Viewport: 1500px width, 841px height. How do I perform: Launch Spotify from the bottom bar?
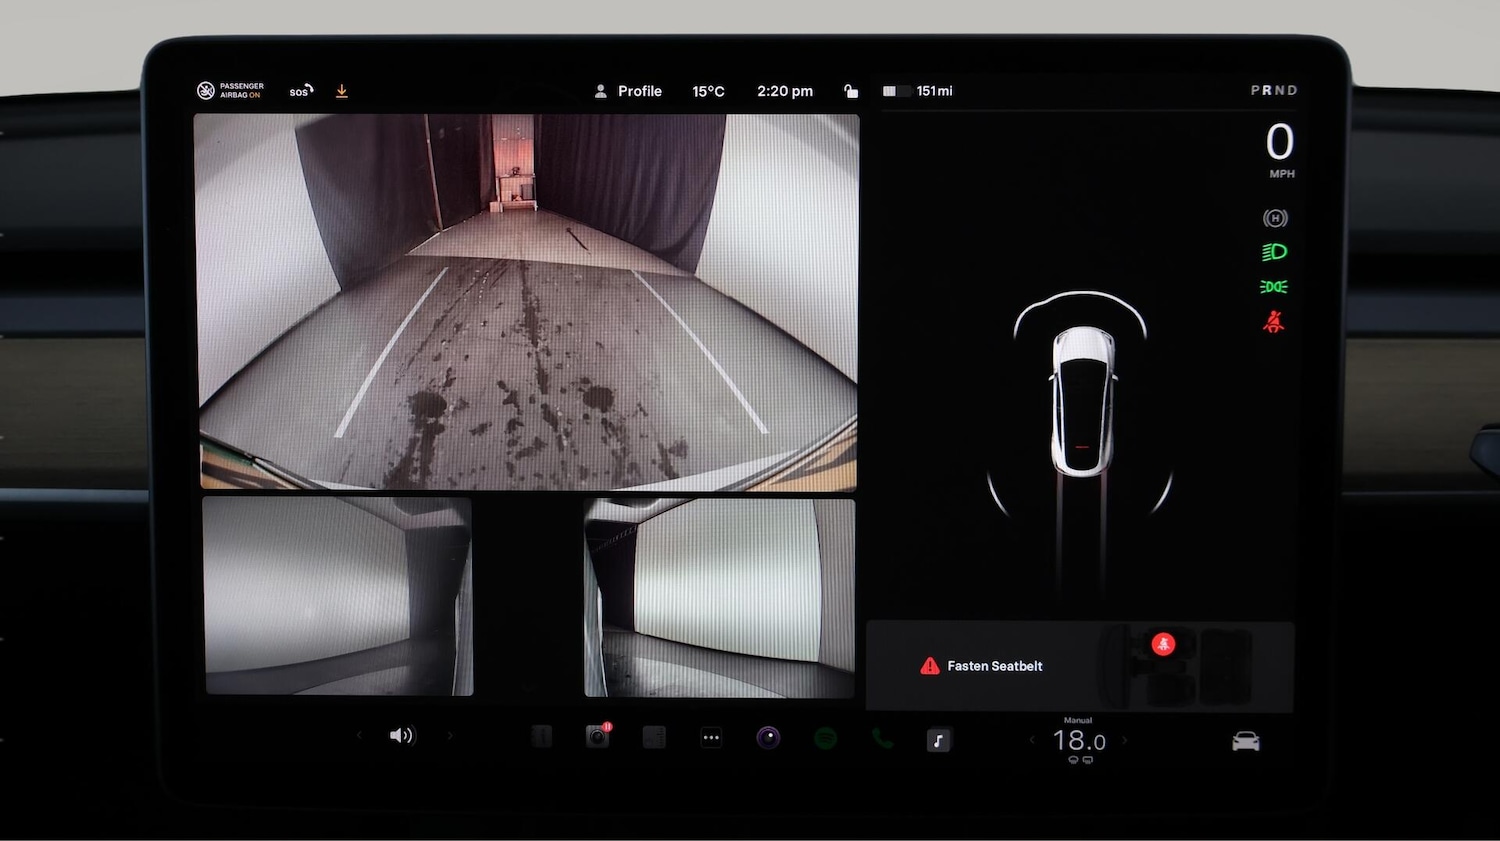[825, 739]
